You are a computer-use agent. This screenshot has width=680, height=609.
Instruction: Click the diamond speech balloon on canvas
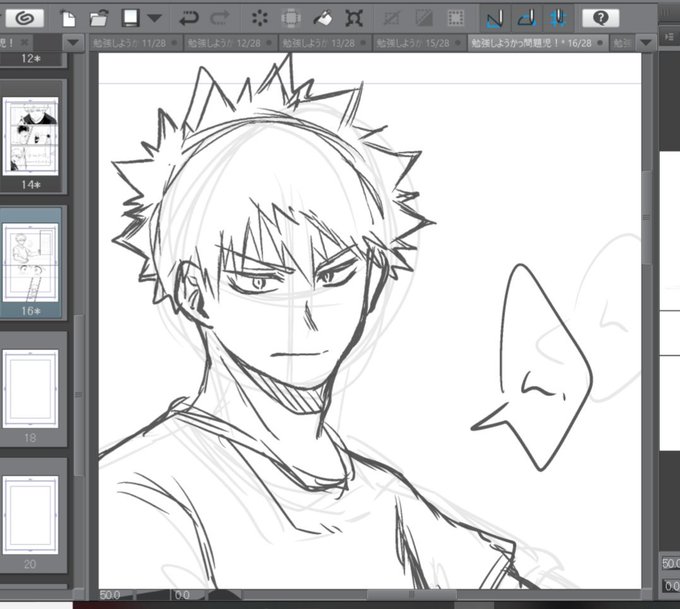533,368
